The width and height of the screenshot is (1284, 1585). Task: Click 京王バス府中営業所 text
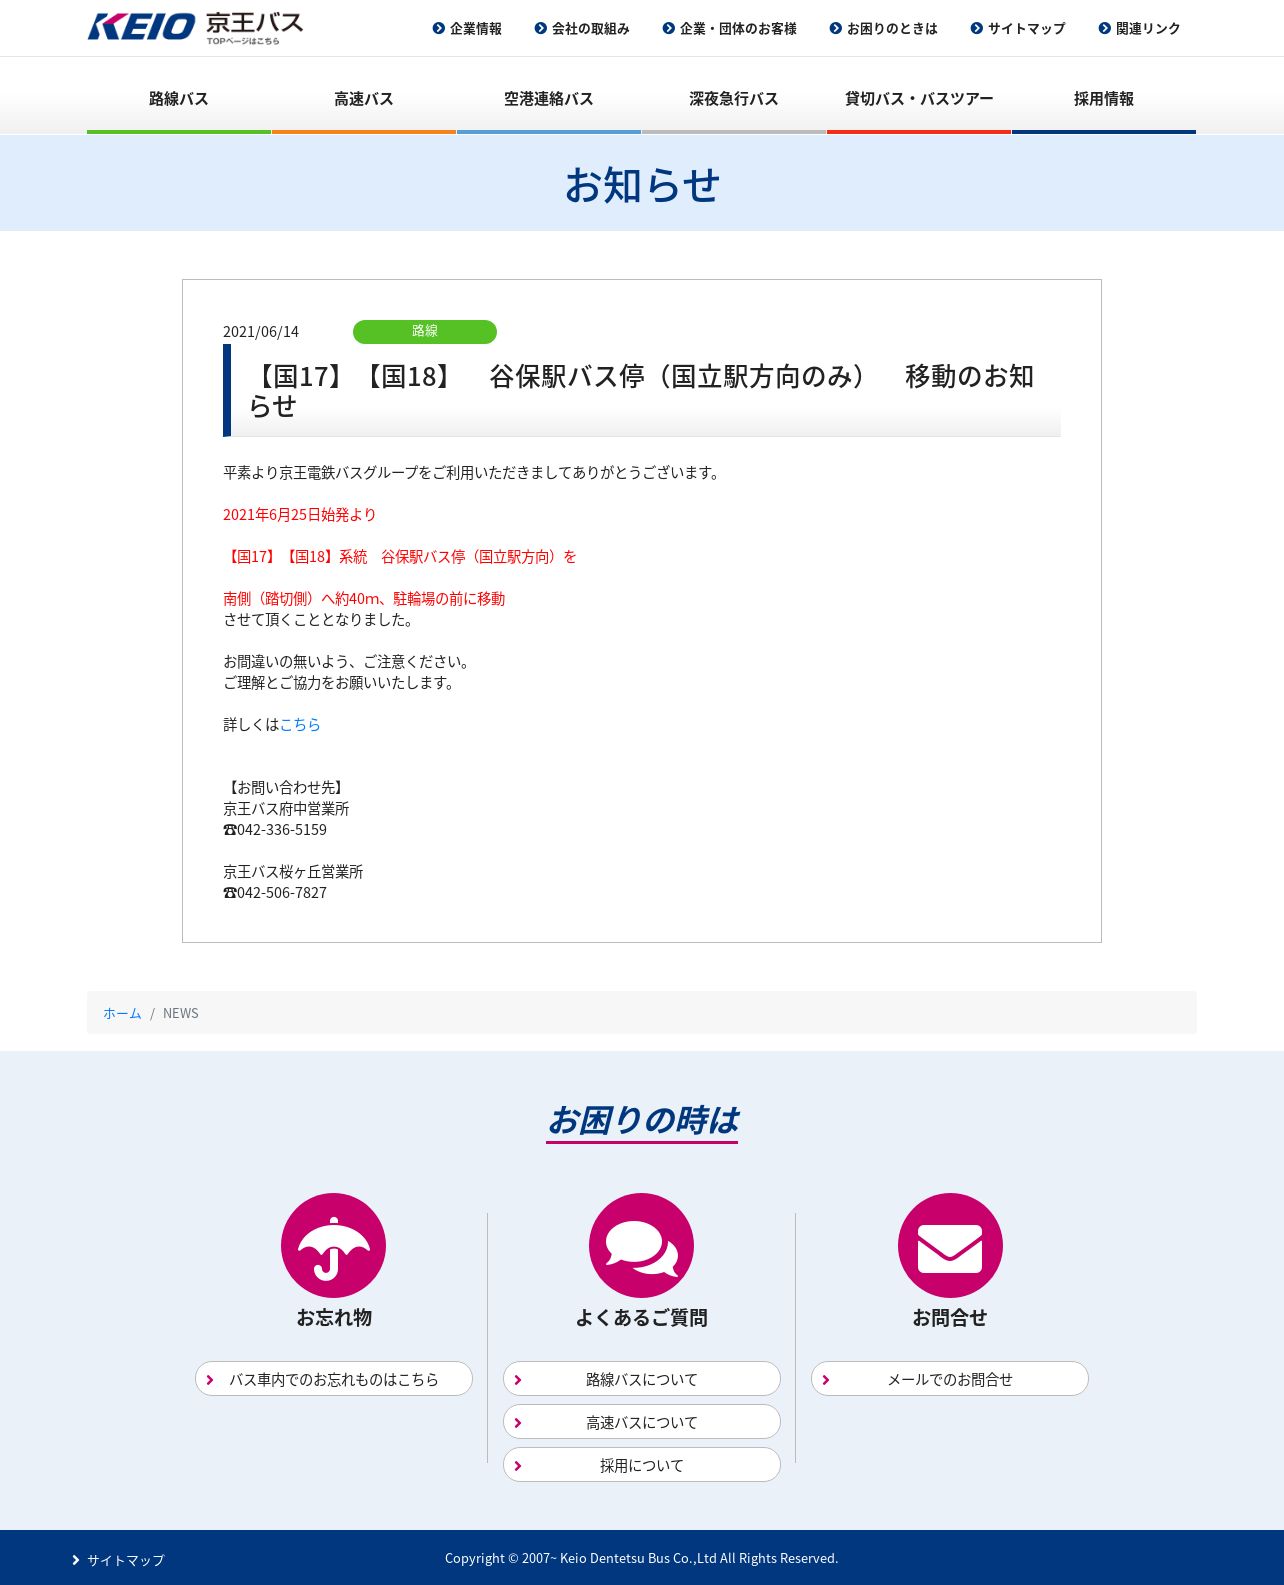[286, 808]
